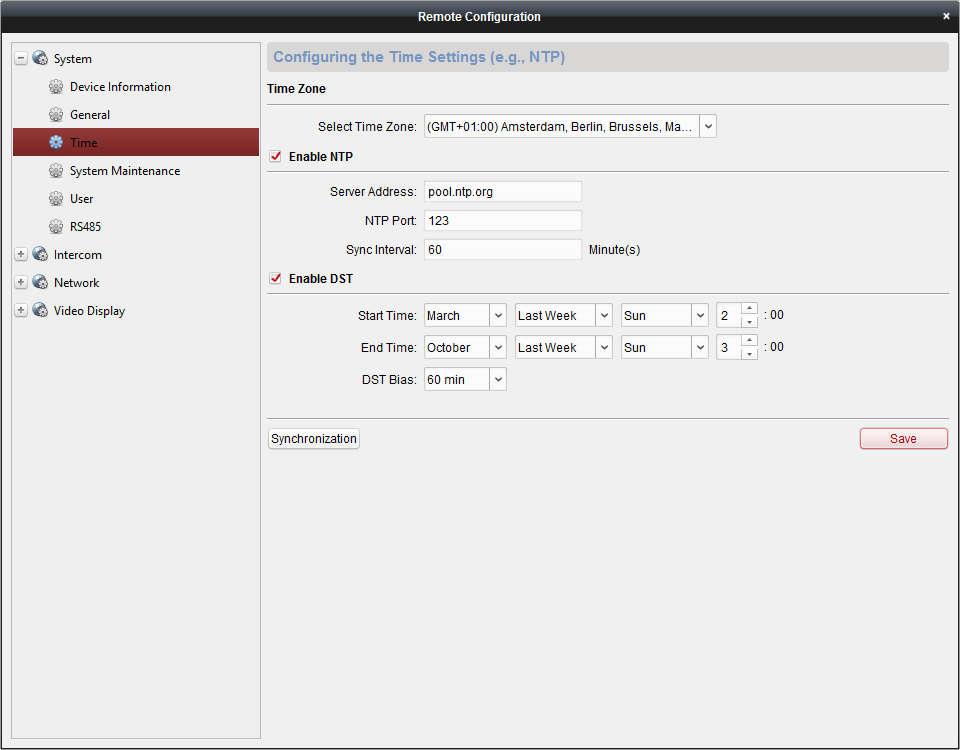Click the globe icon next to Intercom
This screenshot has width=960, height=750.
[x=40, y=254]
